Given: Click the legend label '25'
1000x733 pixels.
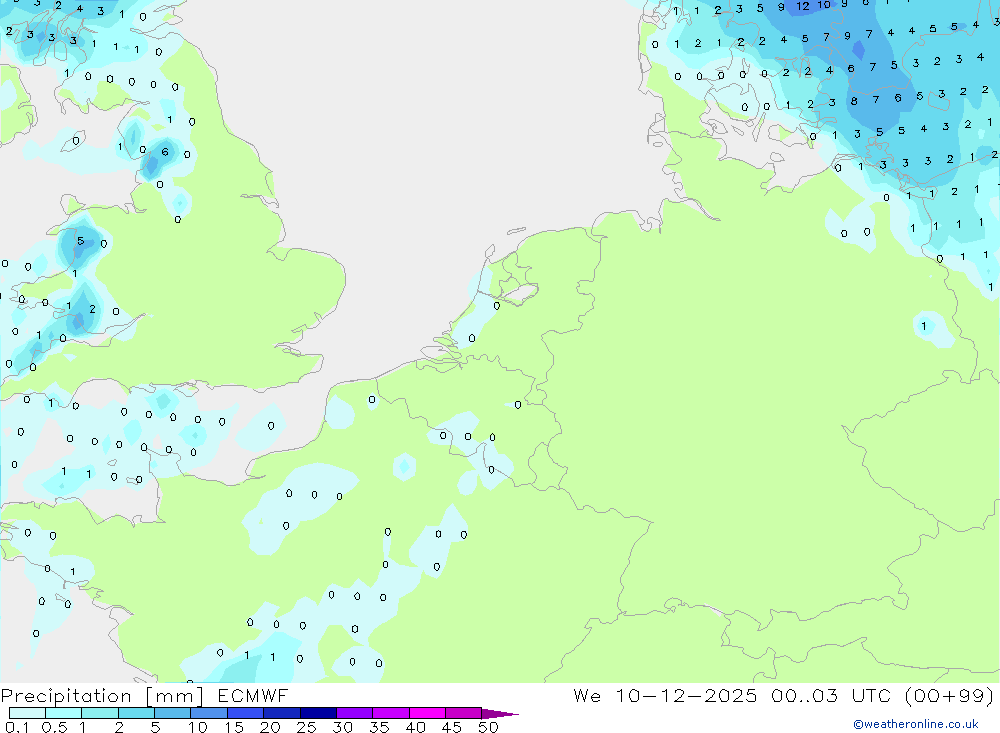Looking at the screenshot, I should [306, 727].
